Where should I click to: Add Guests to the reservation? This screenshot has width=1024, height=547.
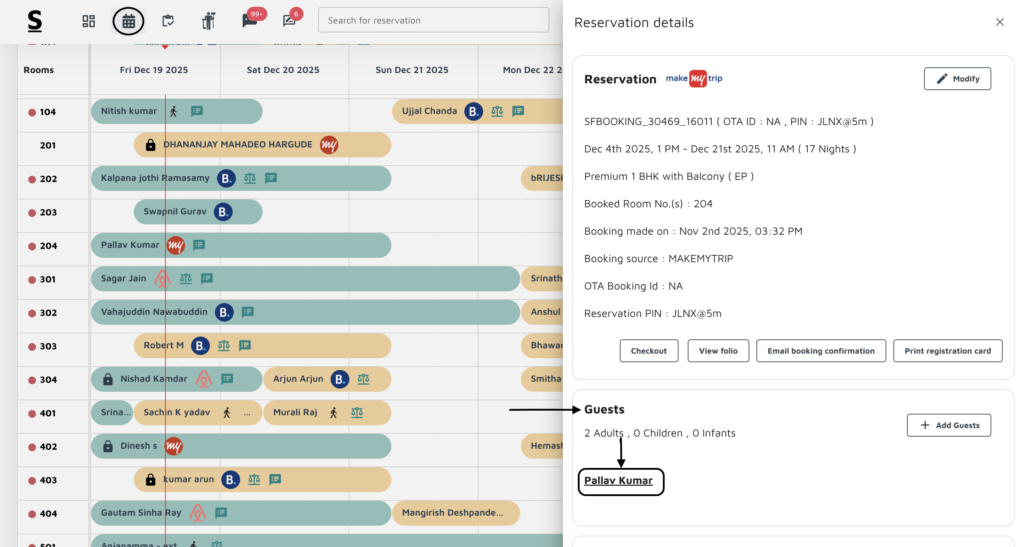pyautogui.click(x=949, y=425)
